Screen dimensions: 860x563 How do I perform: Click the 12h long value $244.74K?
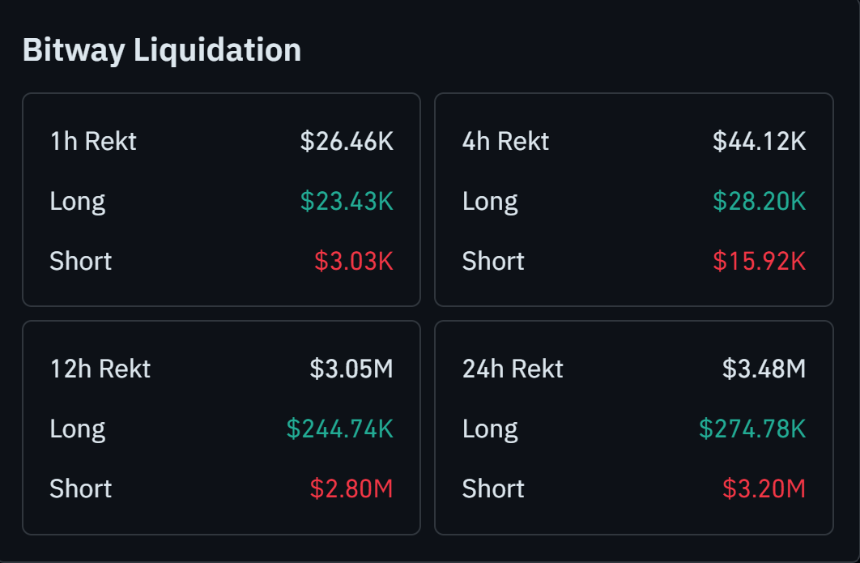(x=340, y=429)
